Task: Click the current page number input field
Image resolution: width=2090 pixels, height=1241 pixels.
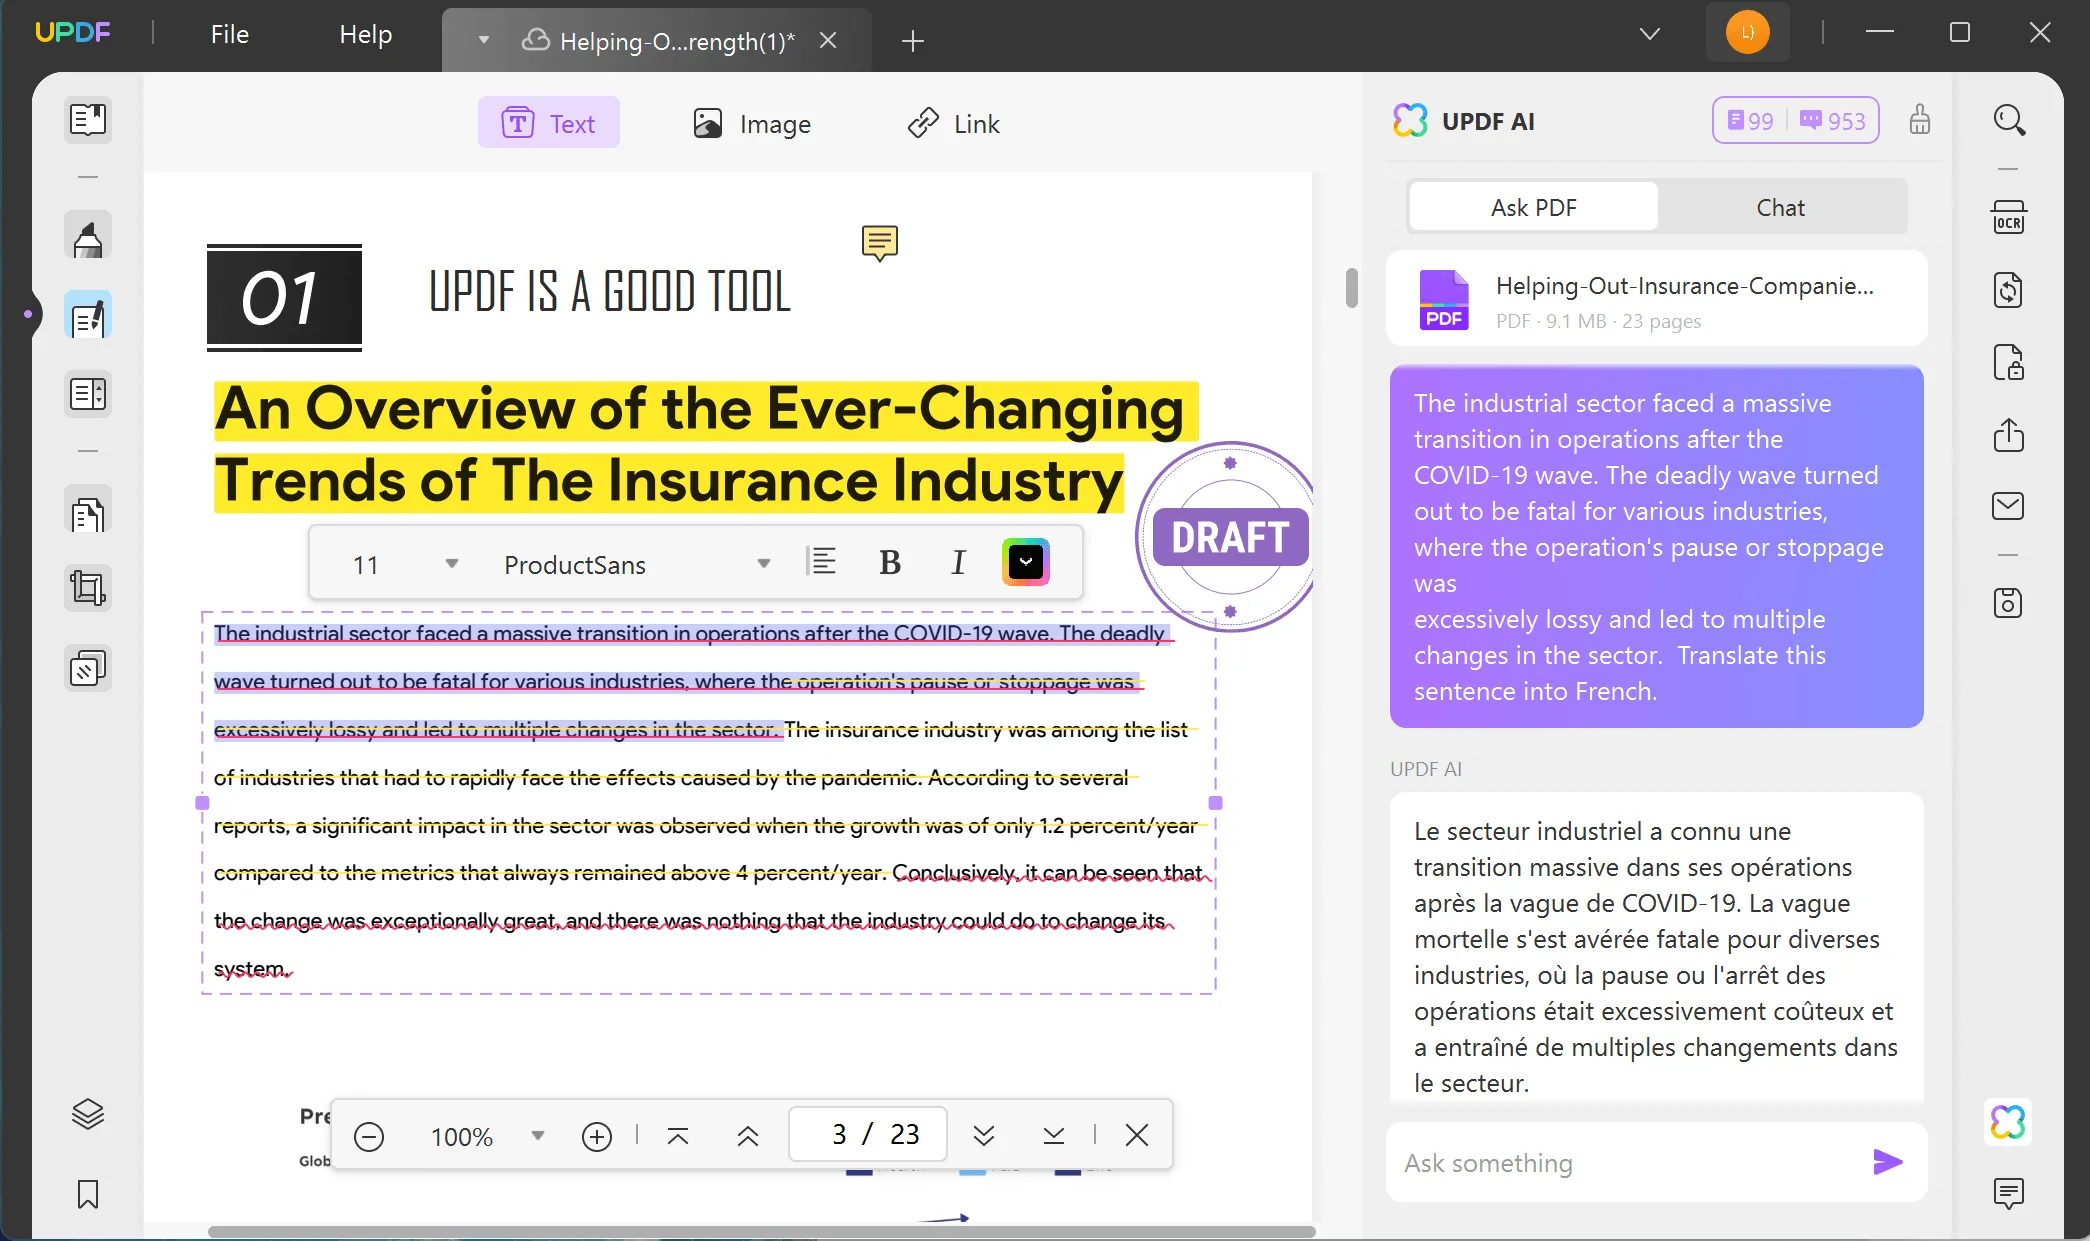Action: click(837, 1135)
